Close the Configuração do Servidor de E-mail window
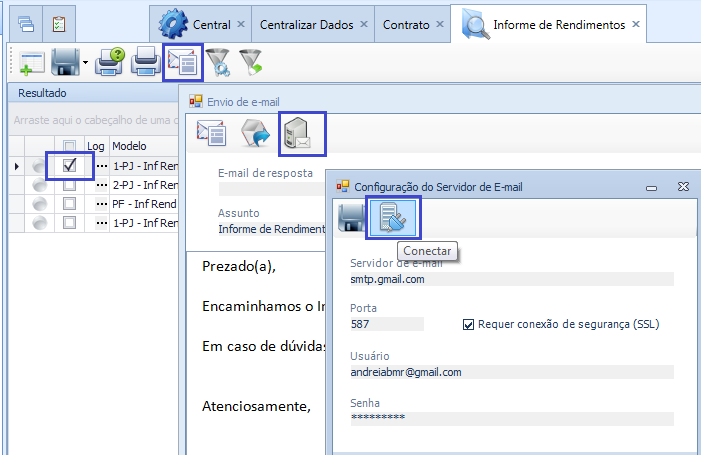 pyautogui.click(x=683, y=186)
